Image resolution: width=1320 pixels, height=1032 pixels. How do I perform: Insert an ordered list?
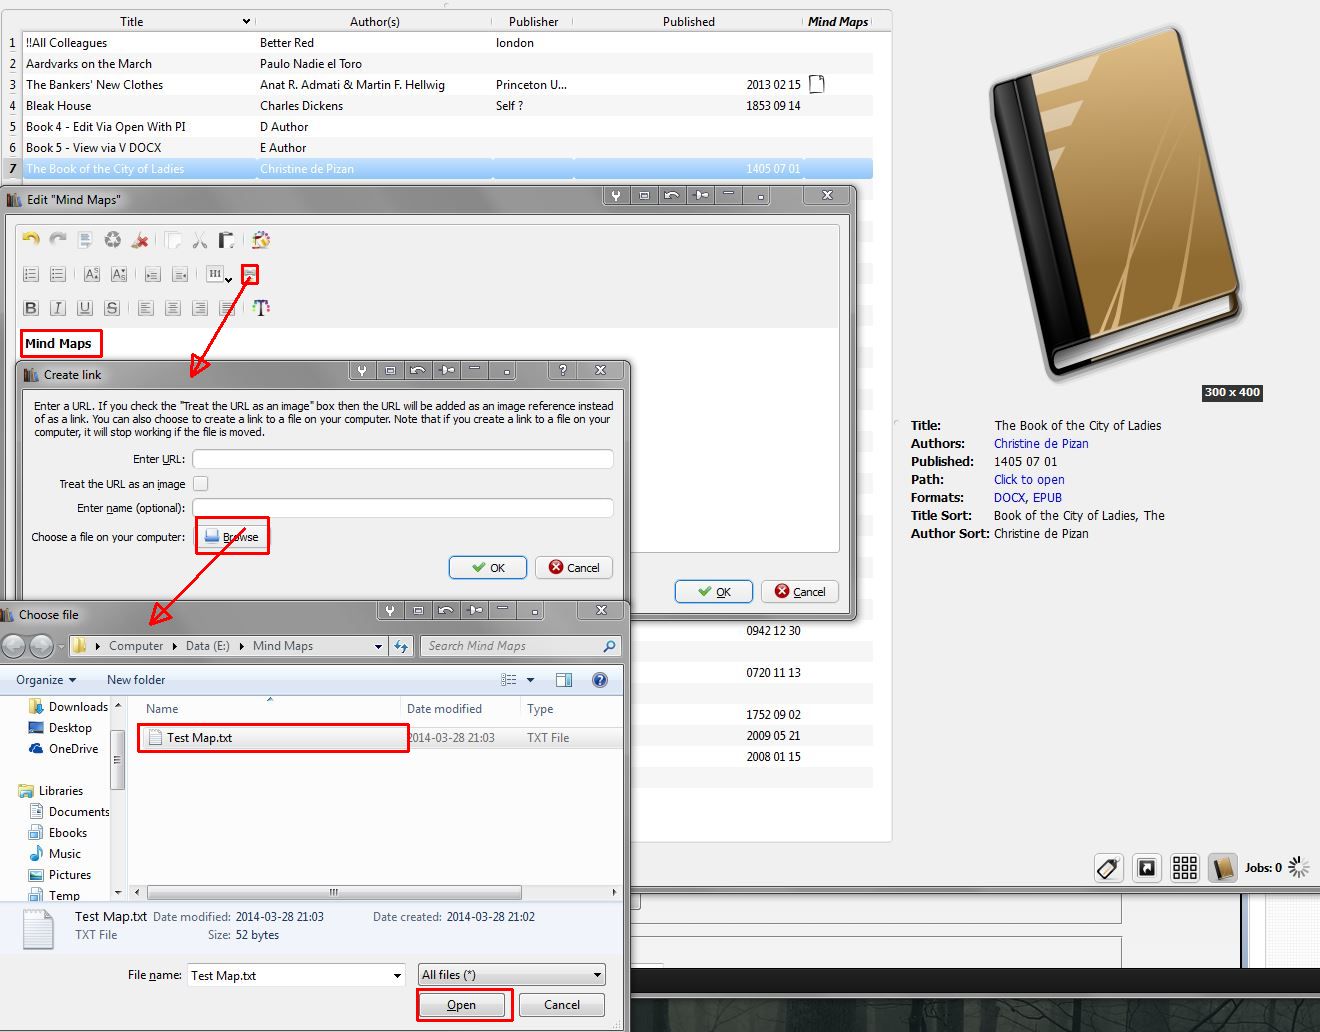point(31,274)
